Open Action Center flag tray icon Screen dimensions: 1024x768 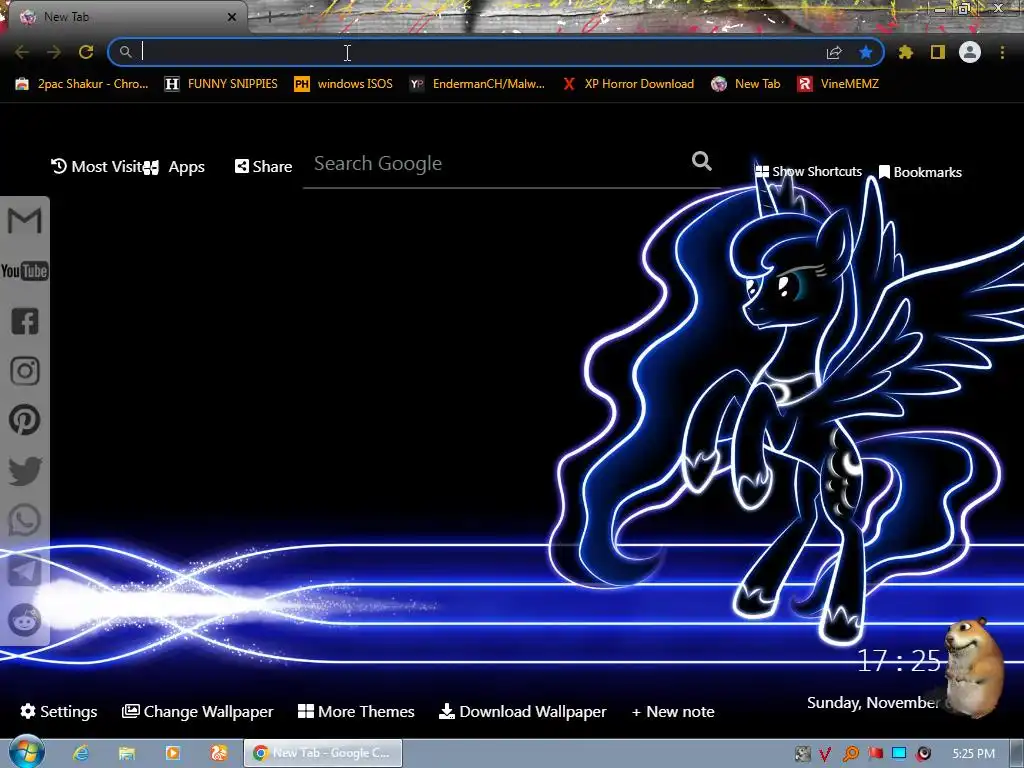pos(875,754)
